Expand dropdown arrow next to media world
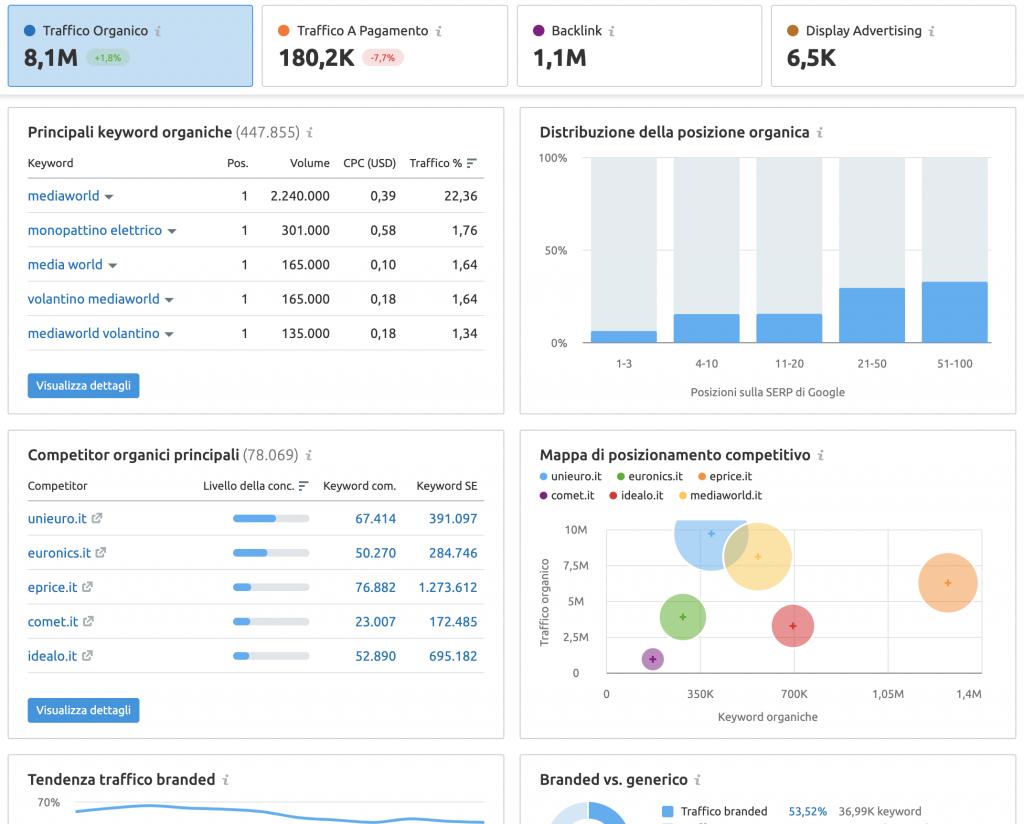 pyautogui.click(x=112, y=266)
